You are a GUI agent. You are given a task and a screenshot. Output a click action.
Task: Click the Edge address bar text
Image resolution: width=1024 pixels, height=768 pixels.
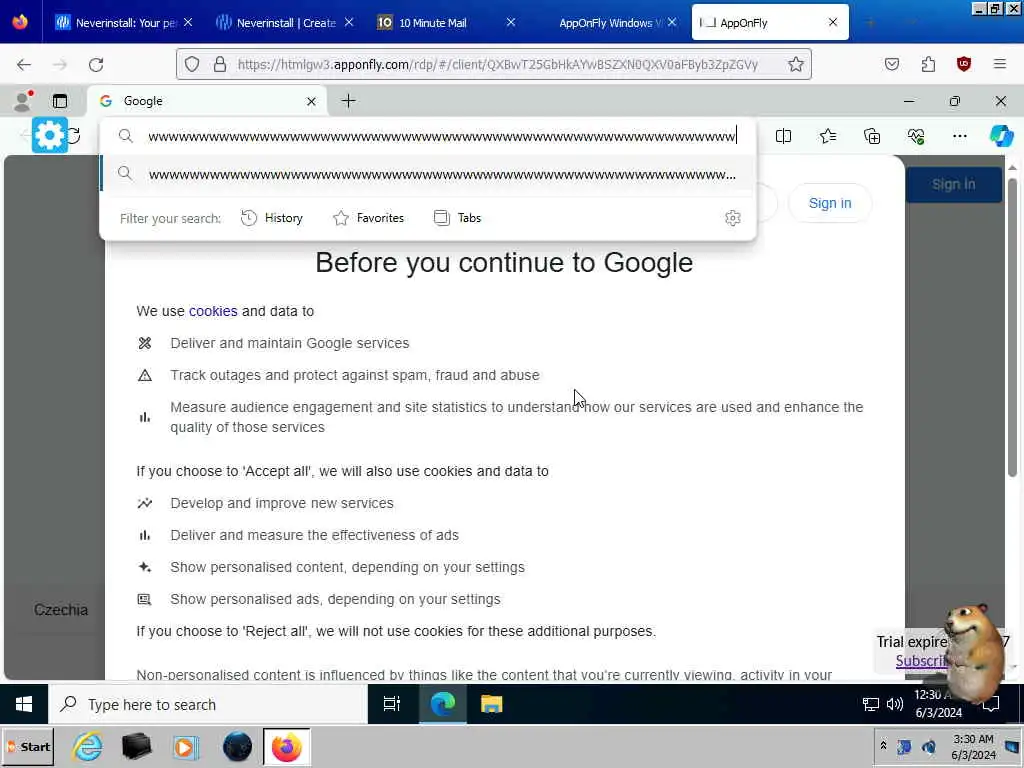(442, 136)
